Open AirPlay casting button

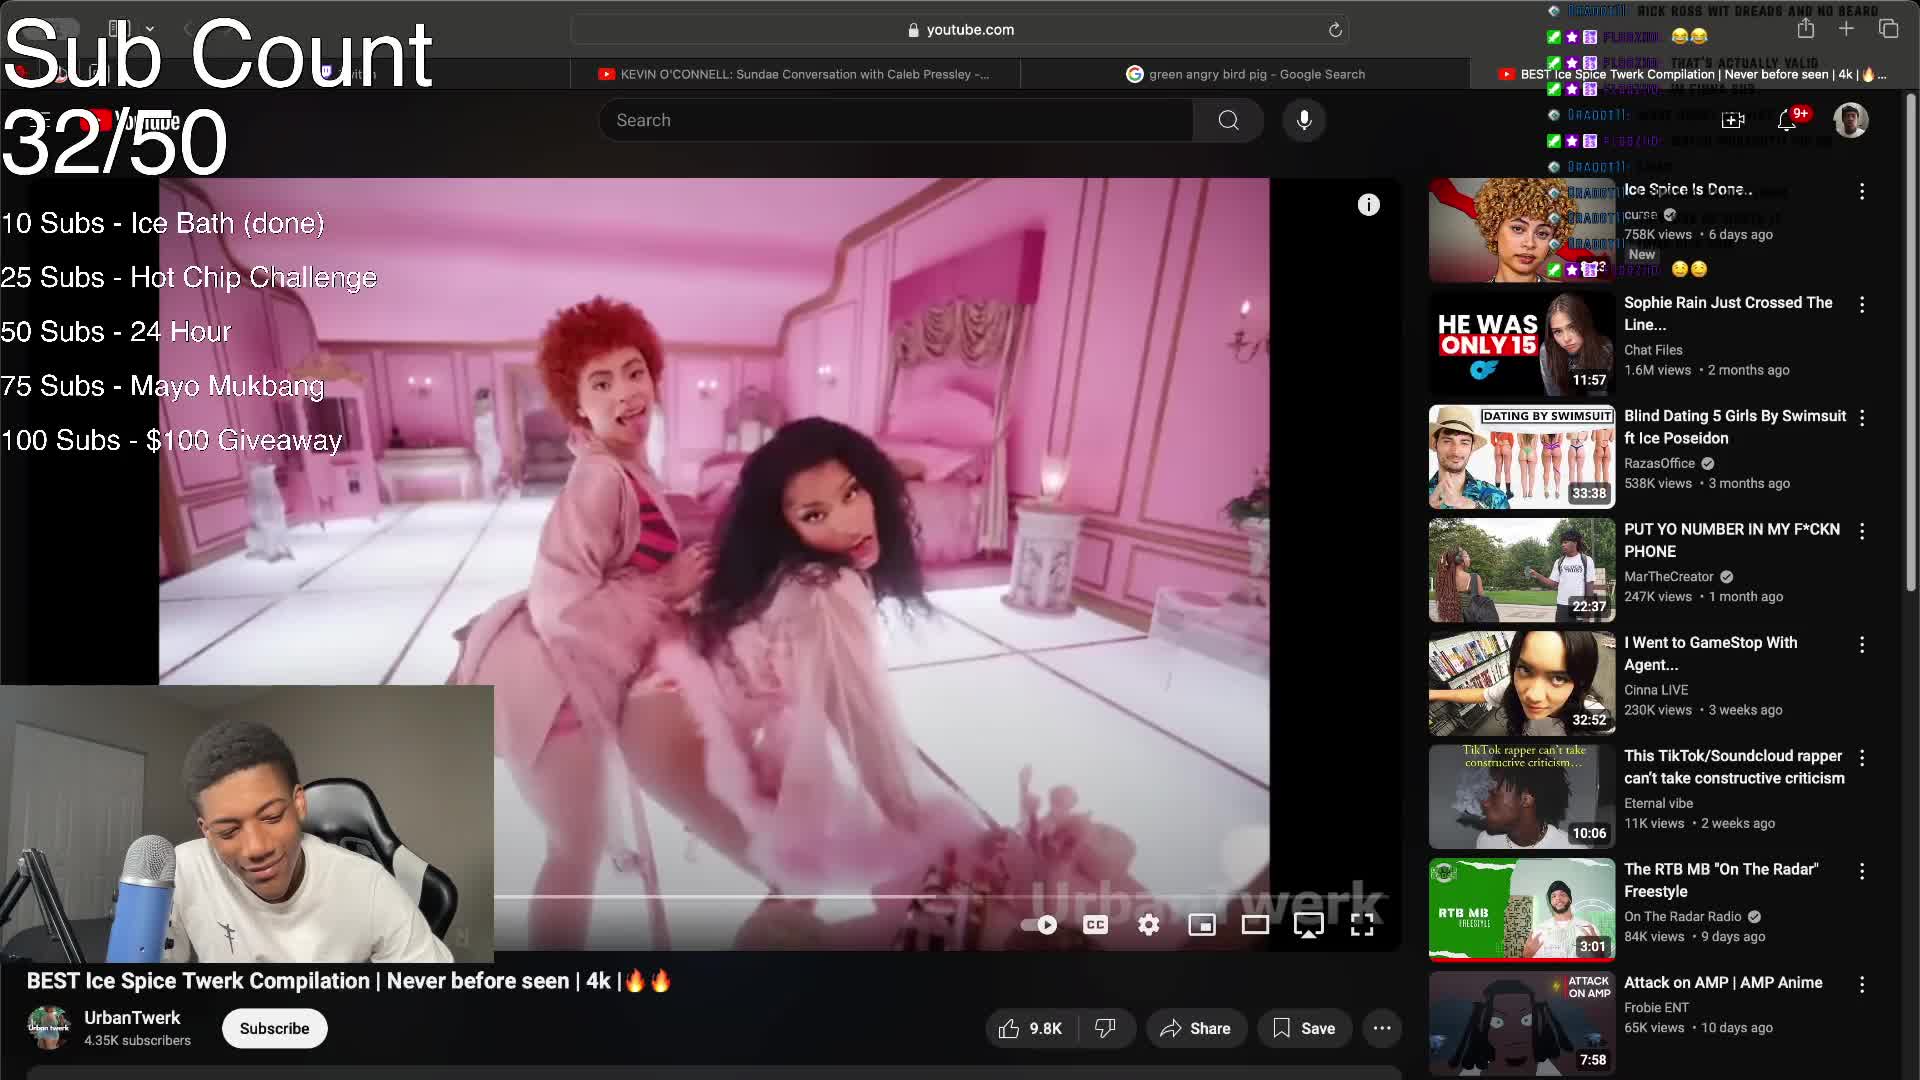(x=1309, y=925)
